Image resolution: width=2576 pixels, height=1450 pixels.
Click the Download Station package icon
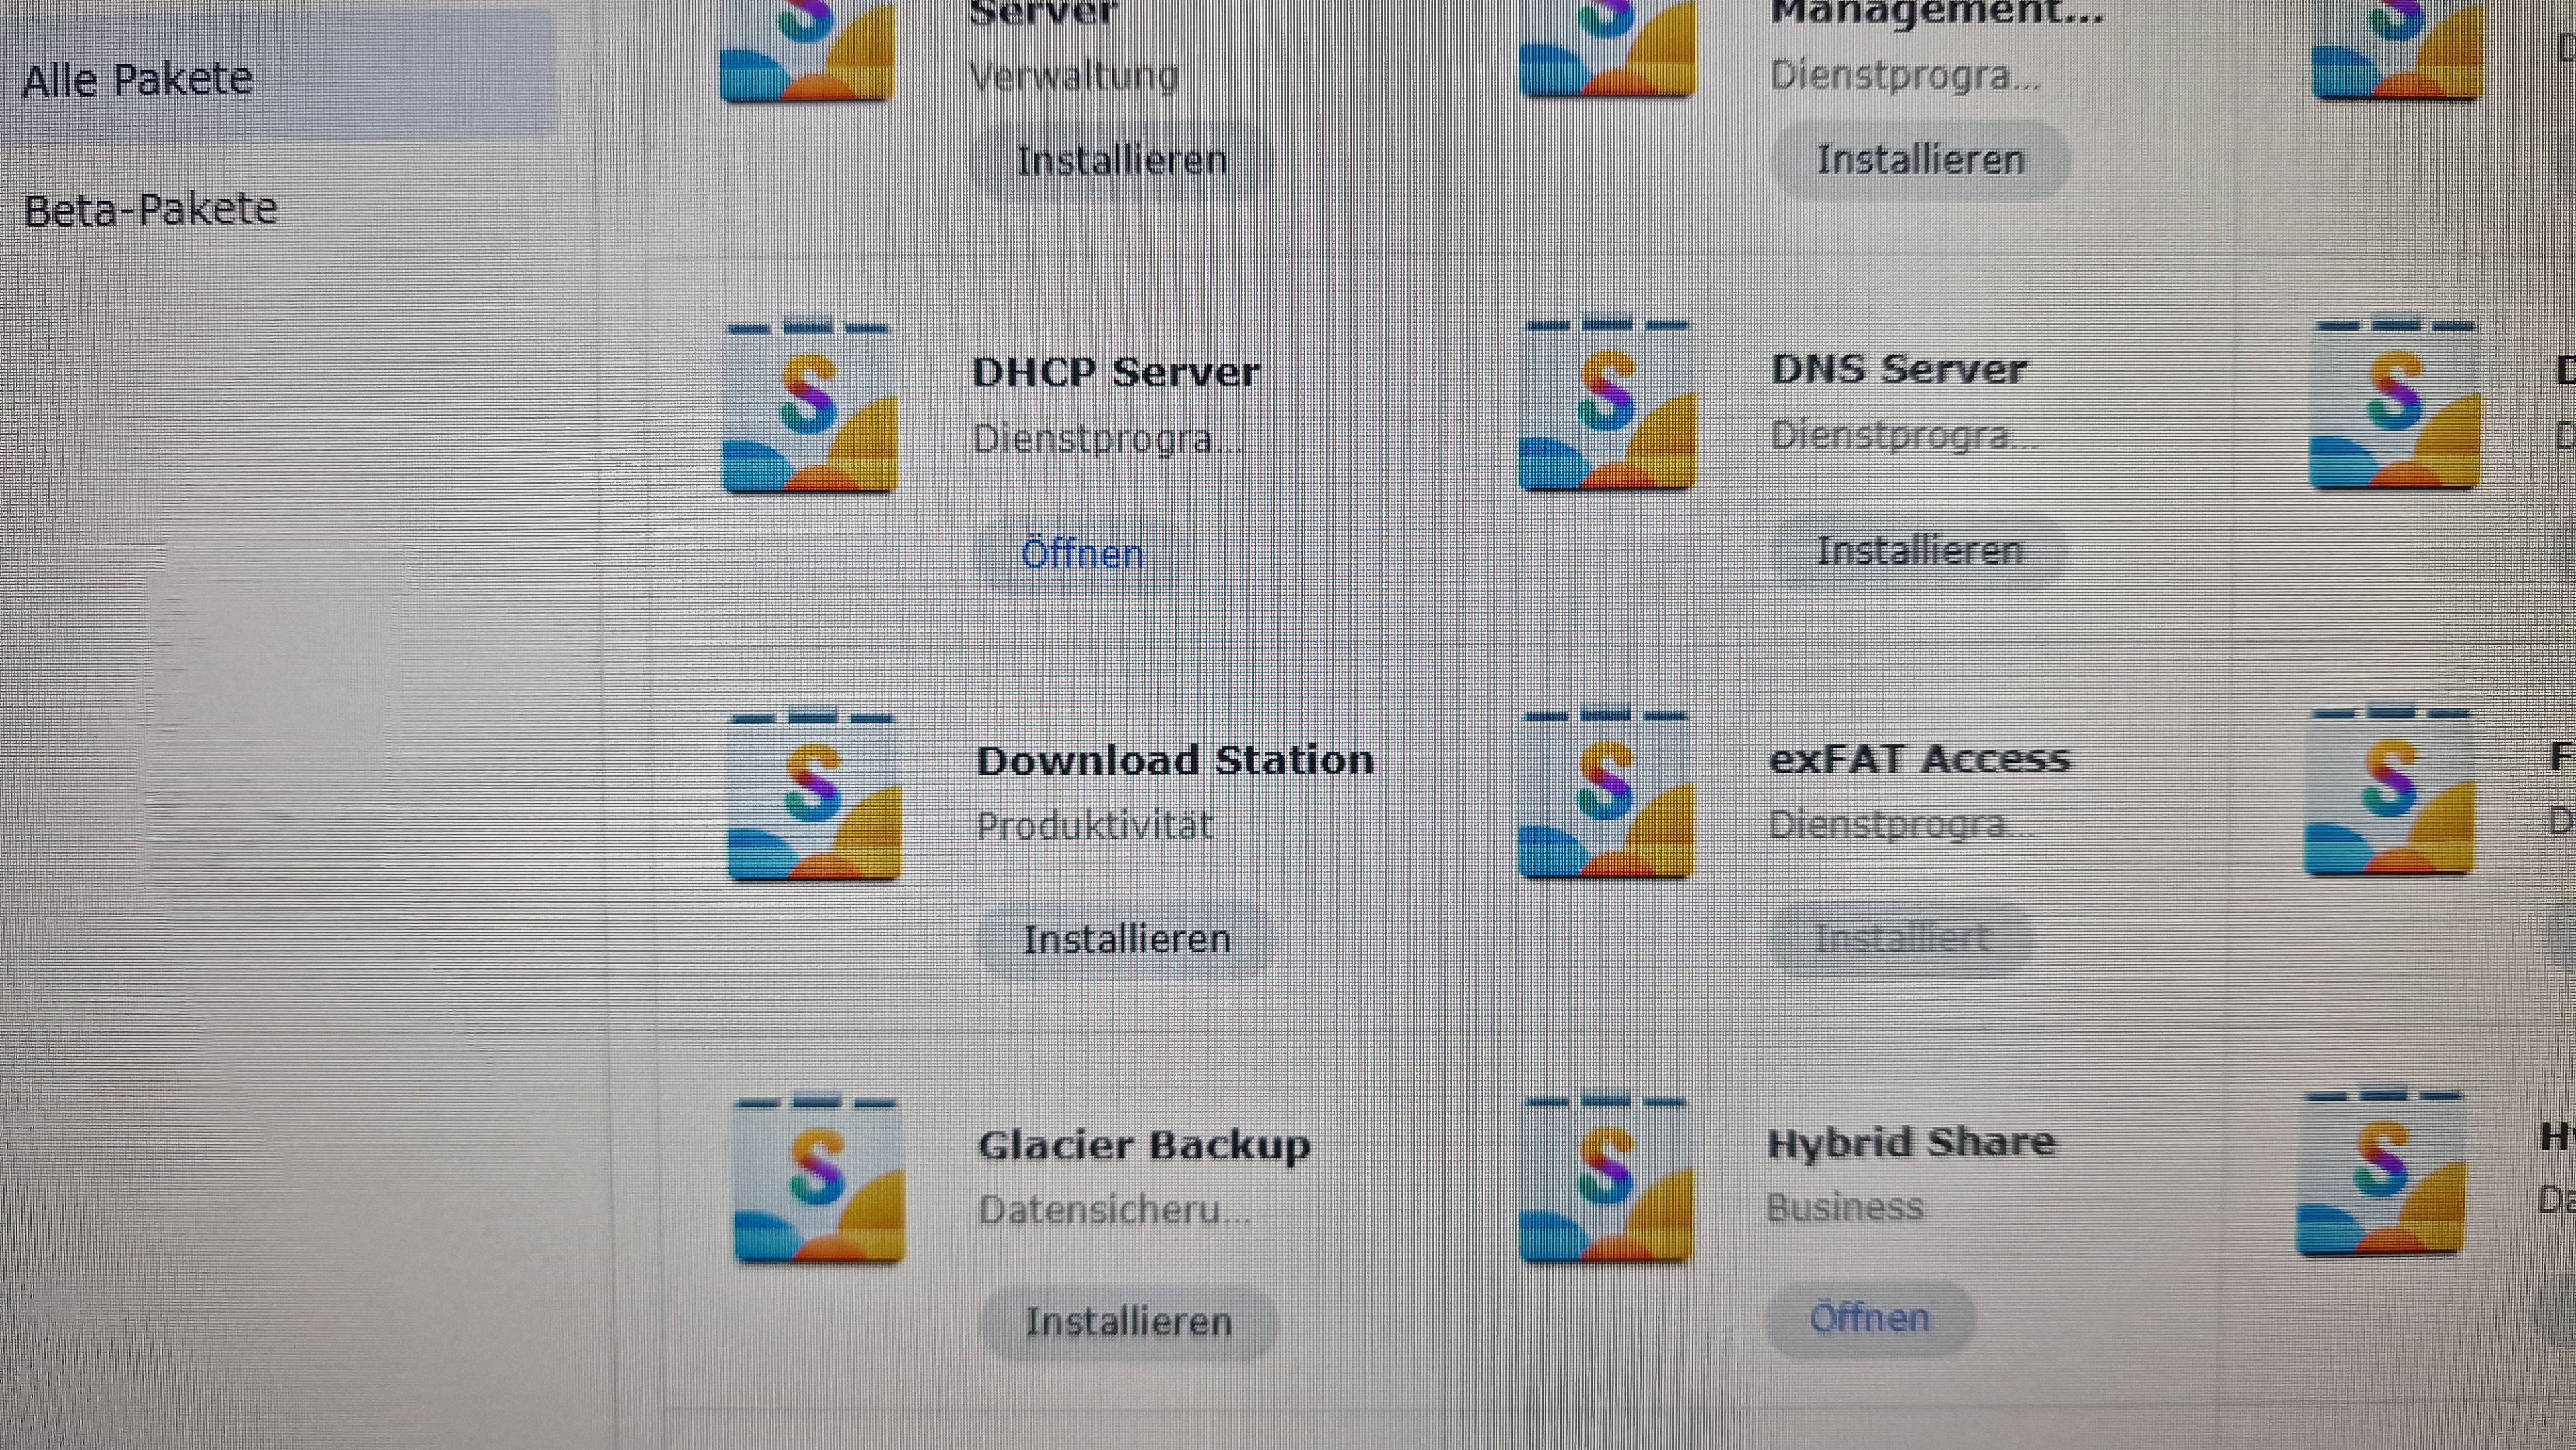tap(814, 797)
